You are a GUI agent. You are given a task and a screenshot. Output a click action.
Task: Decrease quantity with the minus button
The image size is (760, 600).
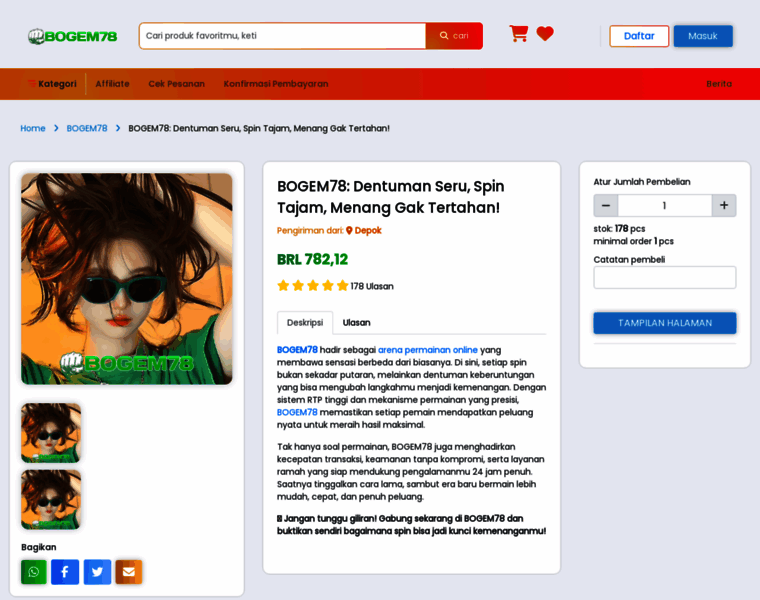point(606,205)
